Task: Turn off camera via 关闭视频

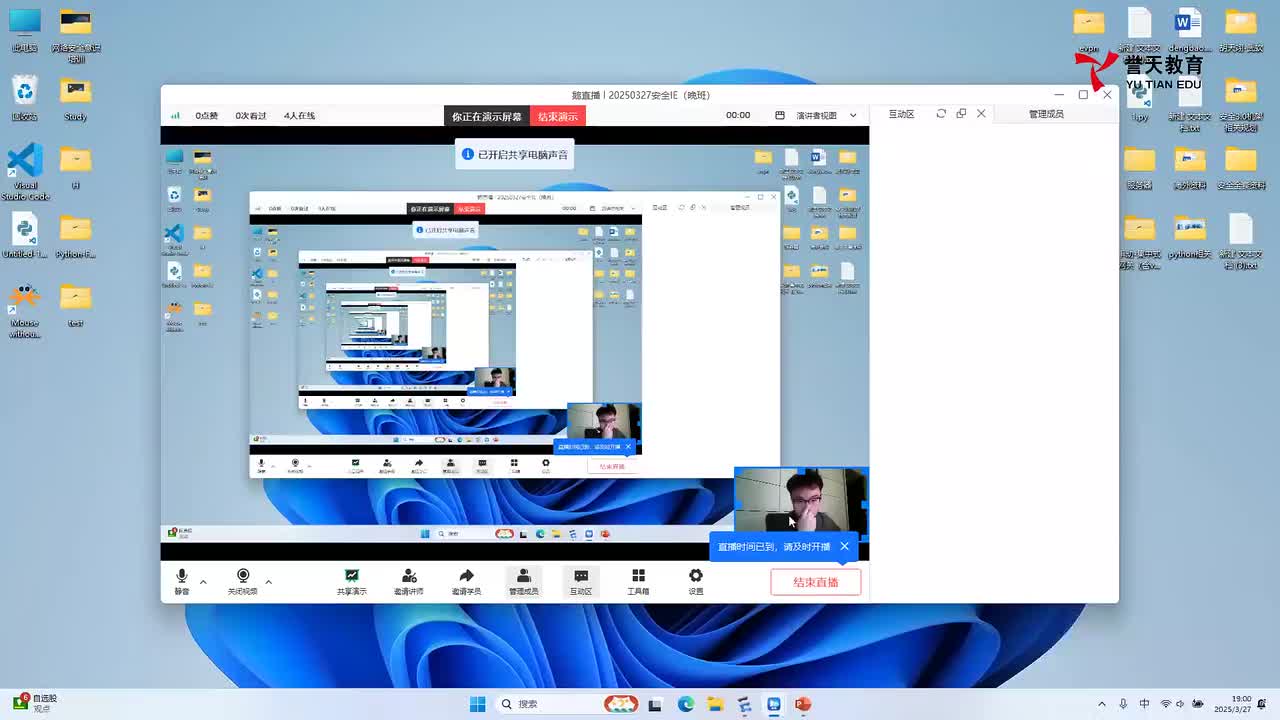Action: click(x=242, y=582)
